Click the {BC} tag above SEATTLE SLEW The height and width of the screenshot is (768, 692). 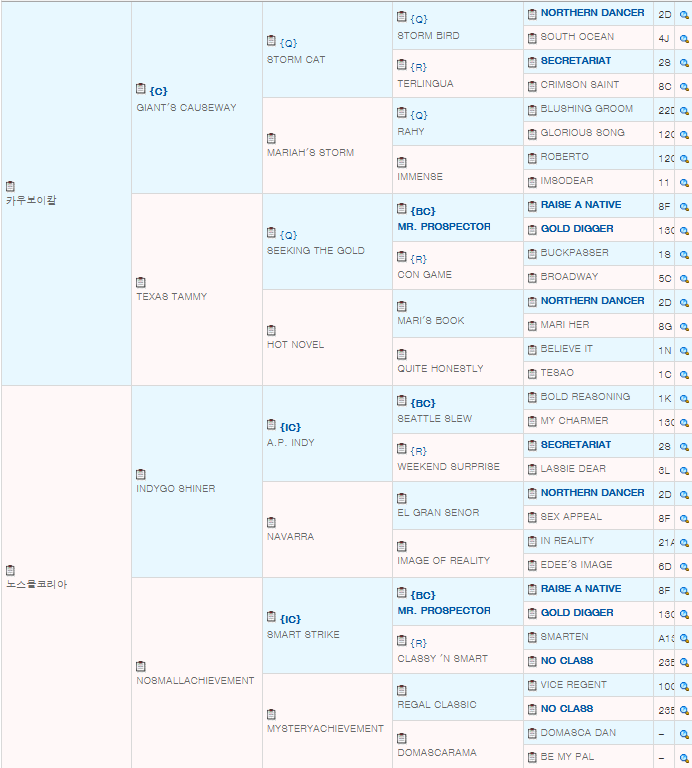click(423, 403)
